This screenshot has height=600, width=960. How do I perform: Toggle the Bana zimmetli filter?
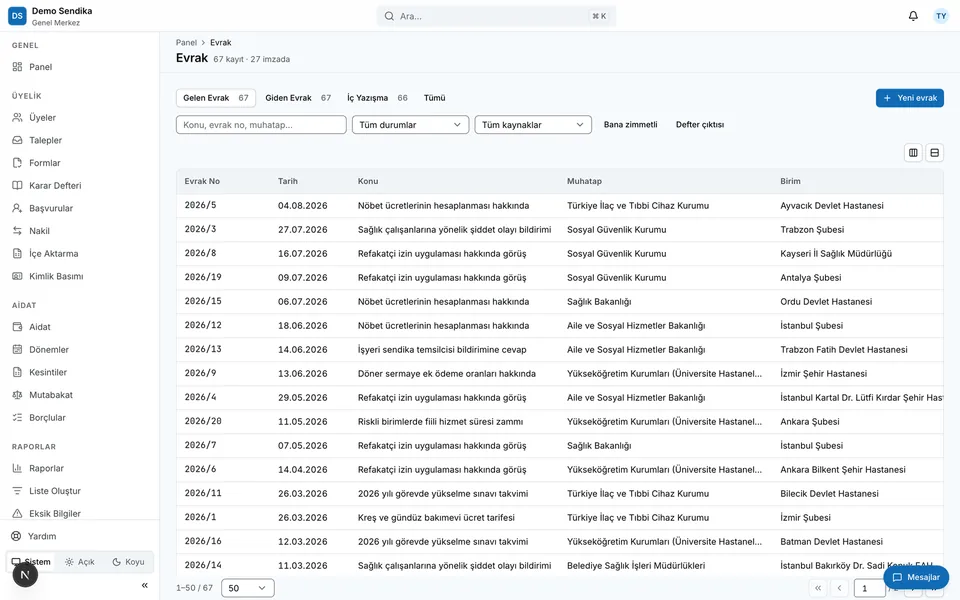630,124
